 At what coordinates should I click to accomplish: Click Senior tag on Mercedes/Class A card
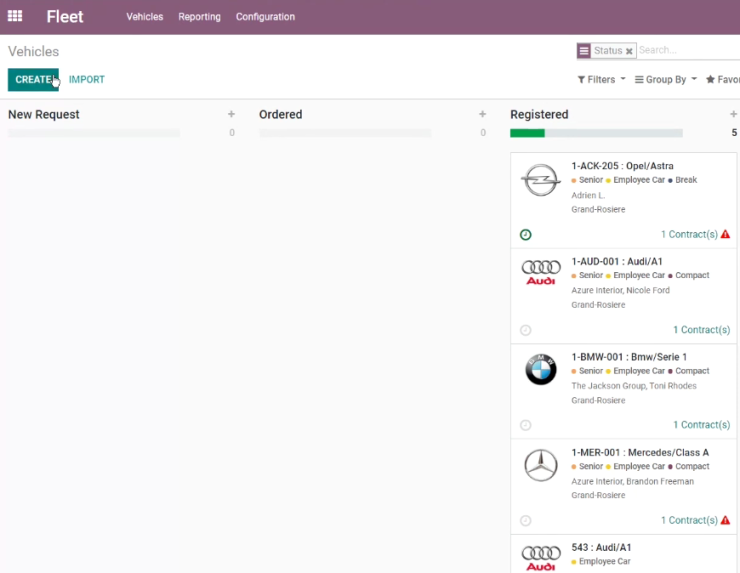point(591,466)
